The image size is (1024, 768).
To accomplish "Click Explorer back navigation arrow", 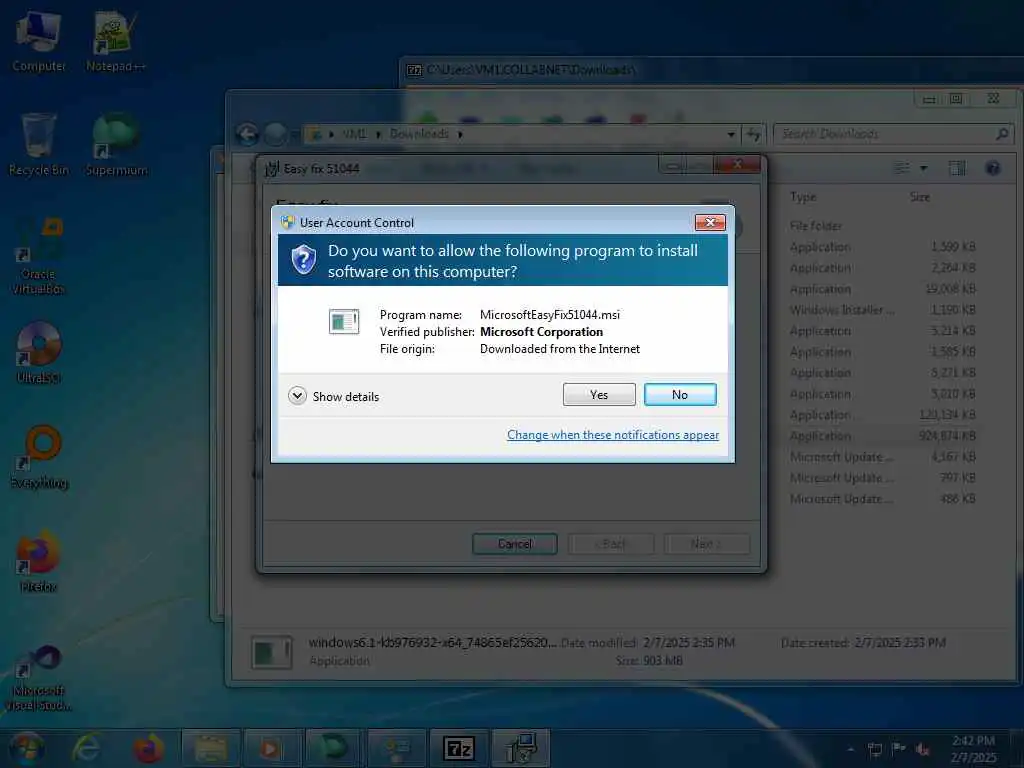I will pos(248,135).
